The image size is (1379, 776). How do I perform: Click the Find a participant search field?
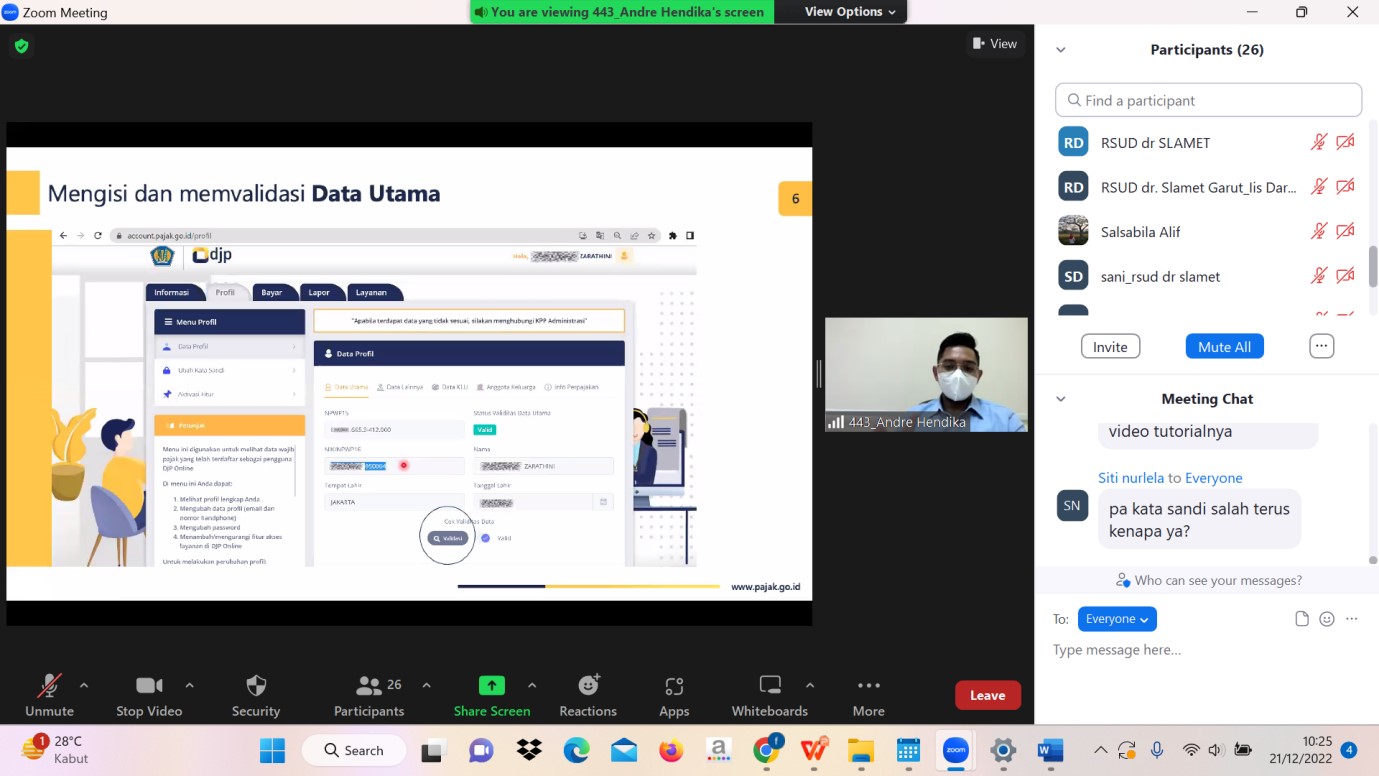point(1208,100)
